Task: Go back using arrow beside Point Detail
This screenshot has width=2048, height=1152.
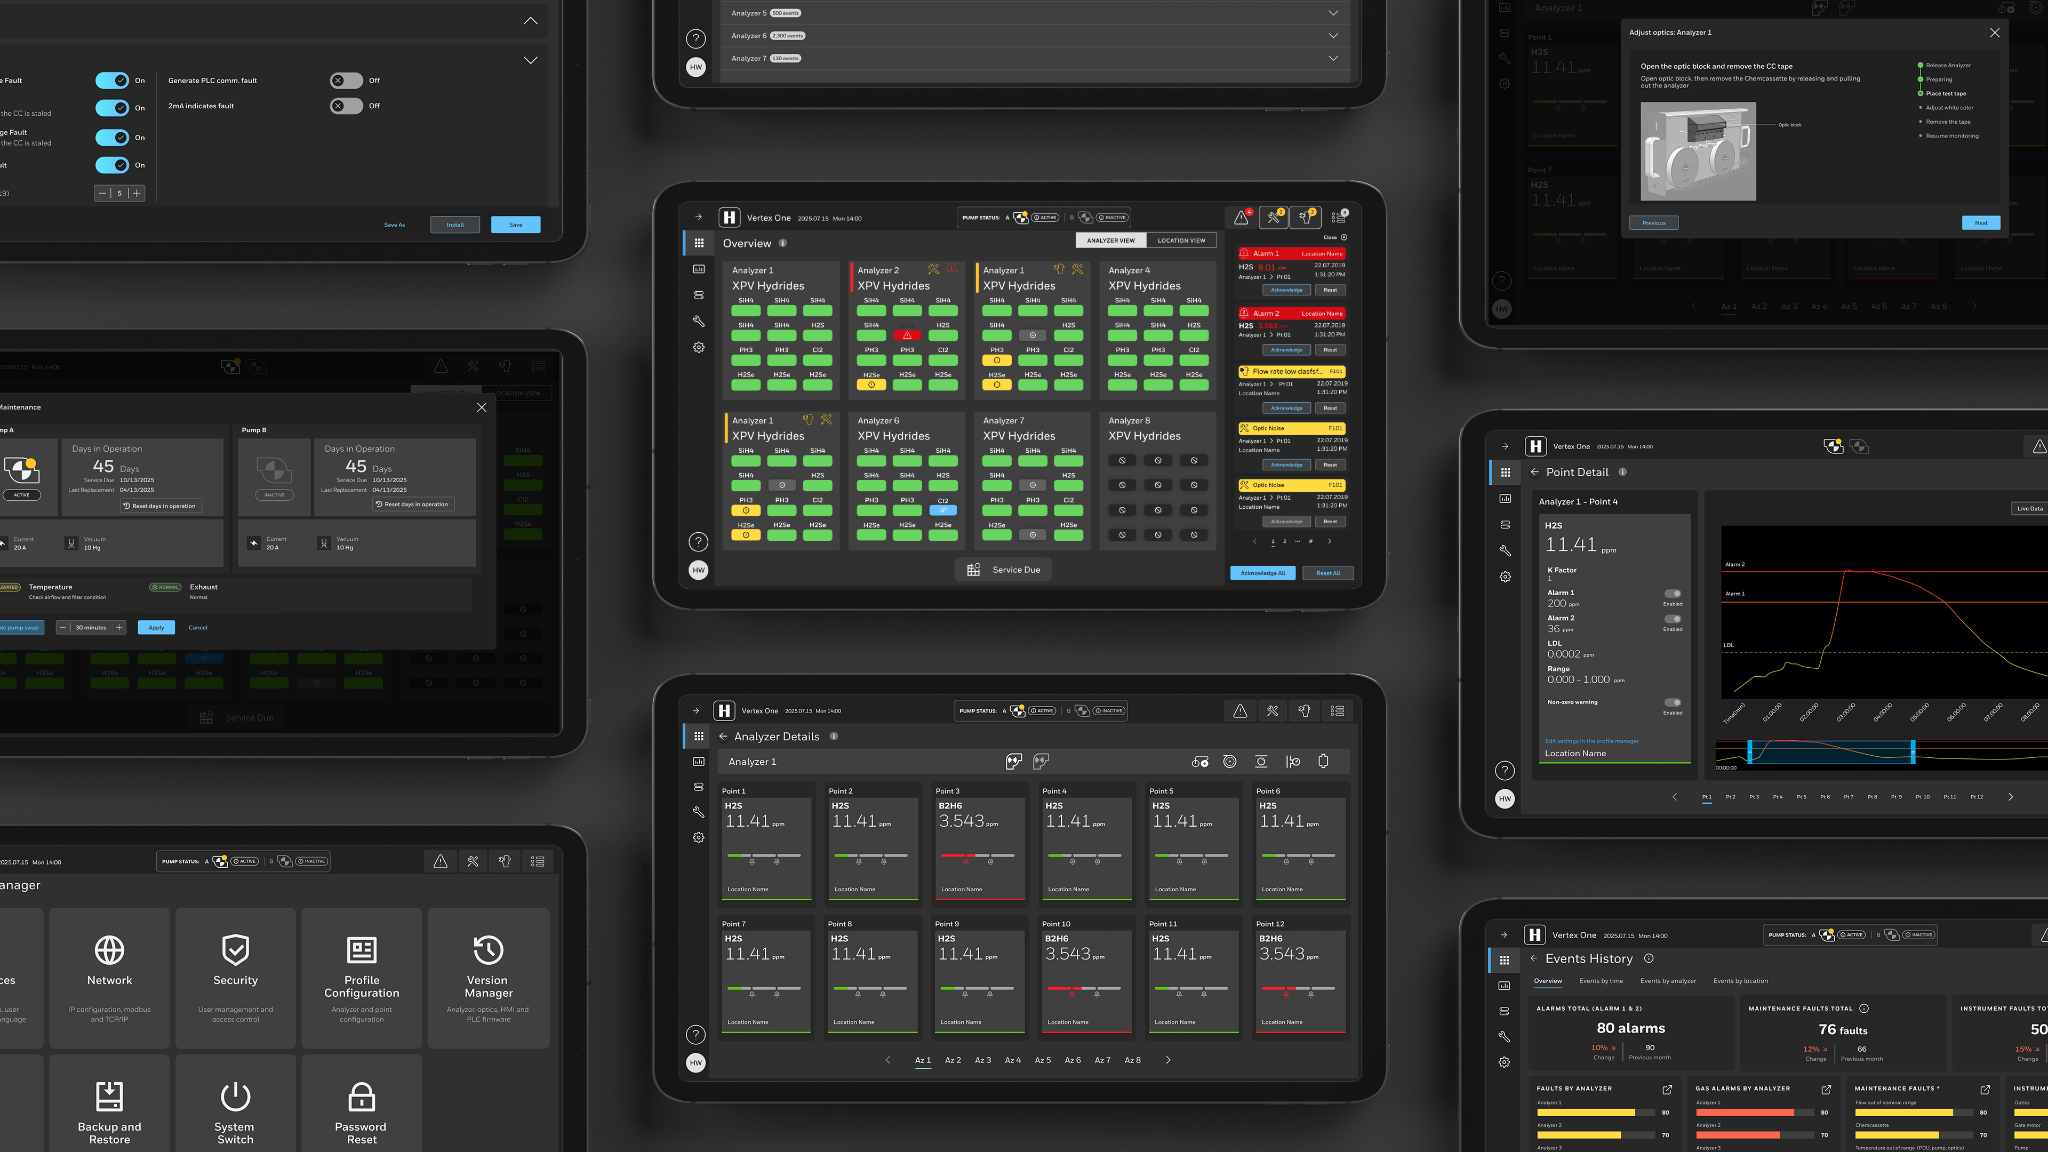Action: [1534, 472]
